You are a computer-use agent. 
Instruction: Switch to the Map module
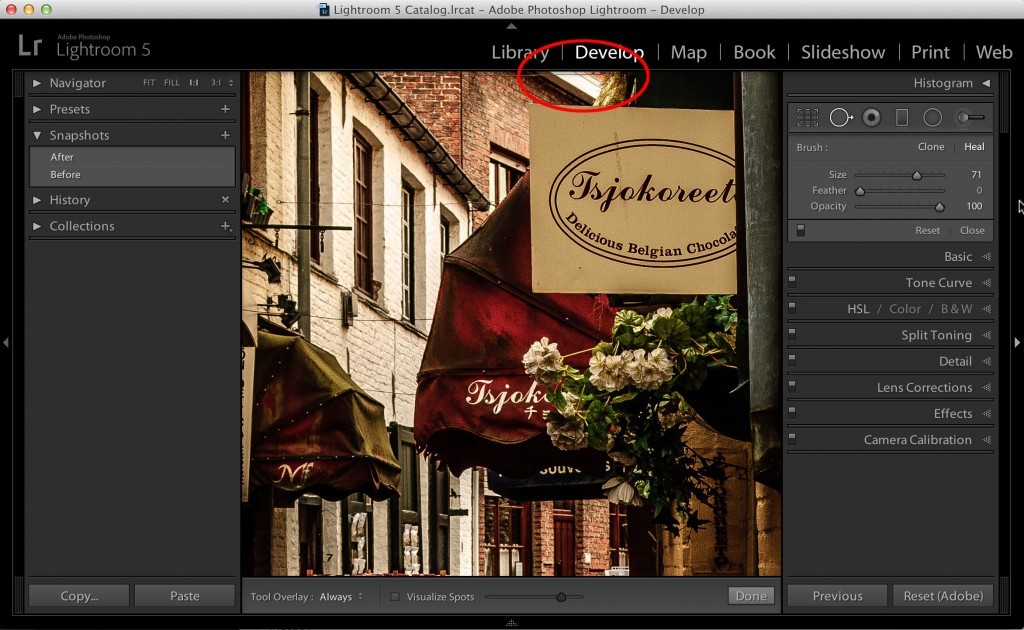click(689, 52)
